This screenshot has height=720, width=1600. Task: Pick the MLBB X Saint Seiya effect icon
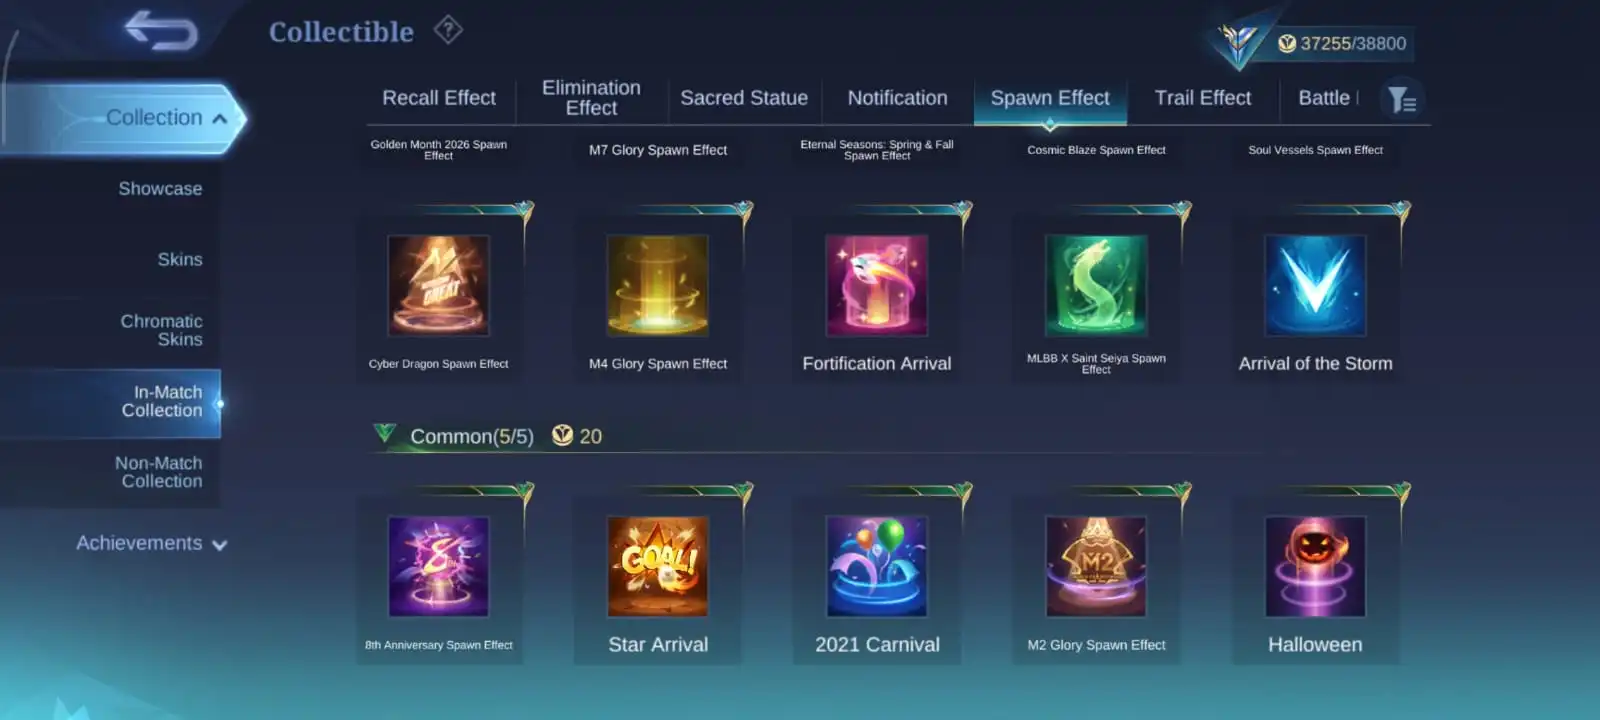tap(1096, 285)
